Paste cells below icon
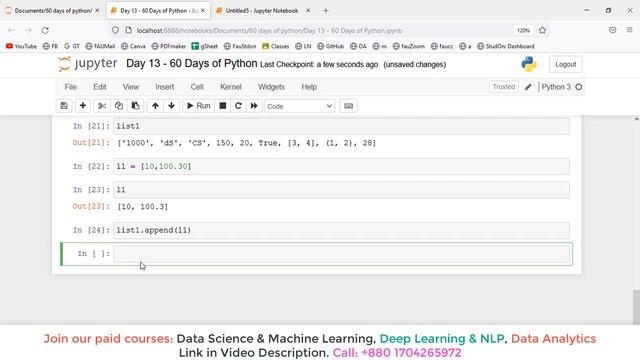640x360 pixels. click(x=136, y=106)
